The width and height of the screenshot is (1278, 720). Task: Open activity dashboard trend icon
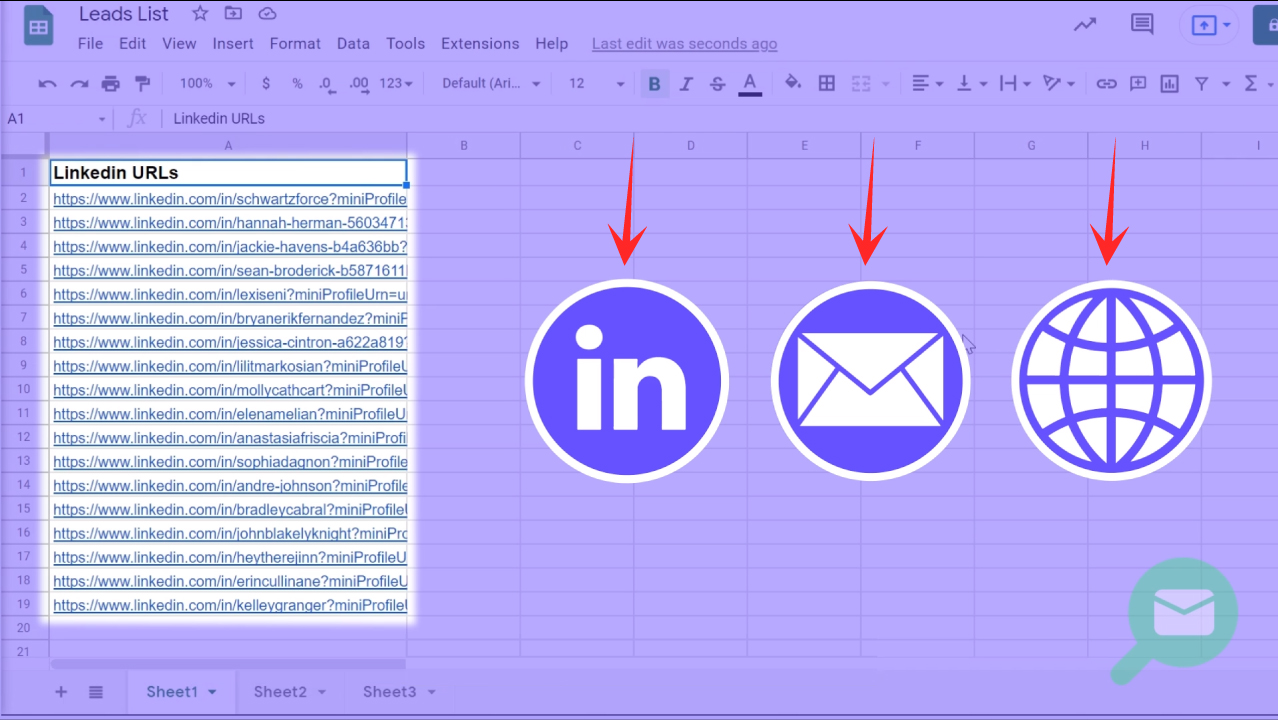[x=1085, y=25]
